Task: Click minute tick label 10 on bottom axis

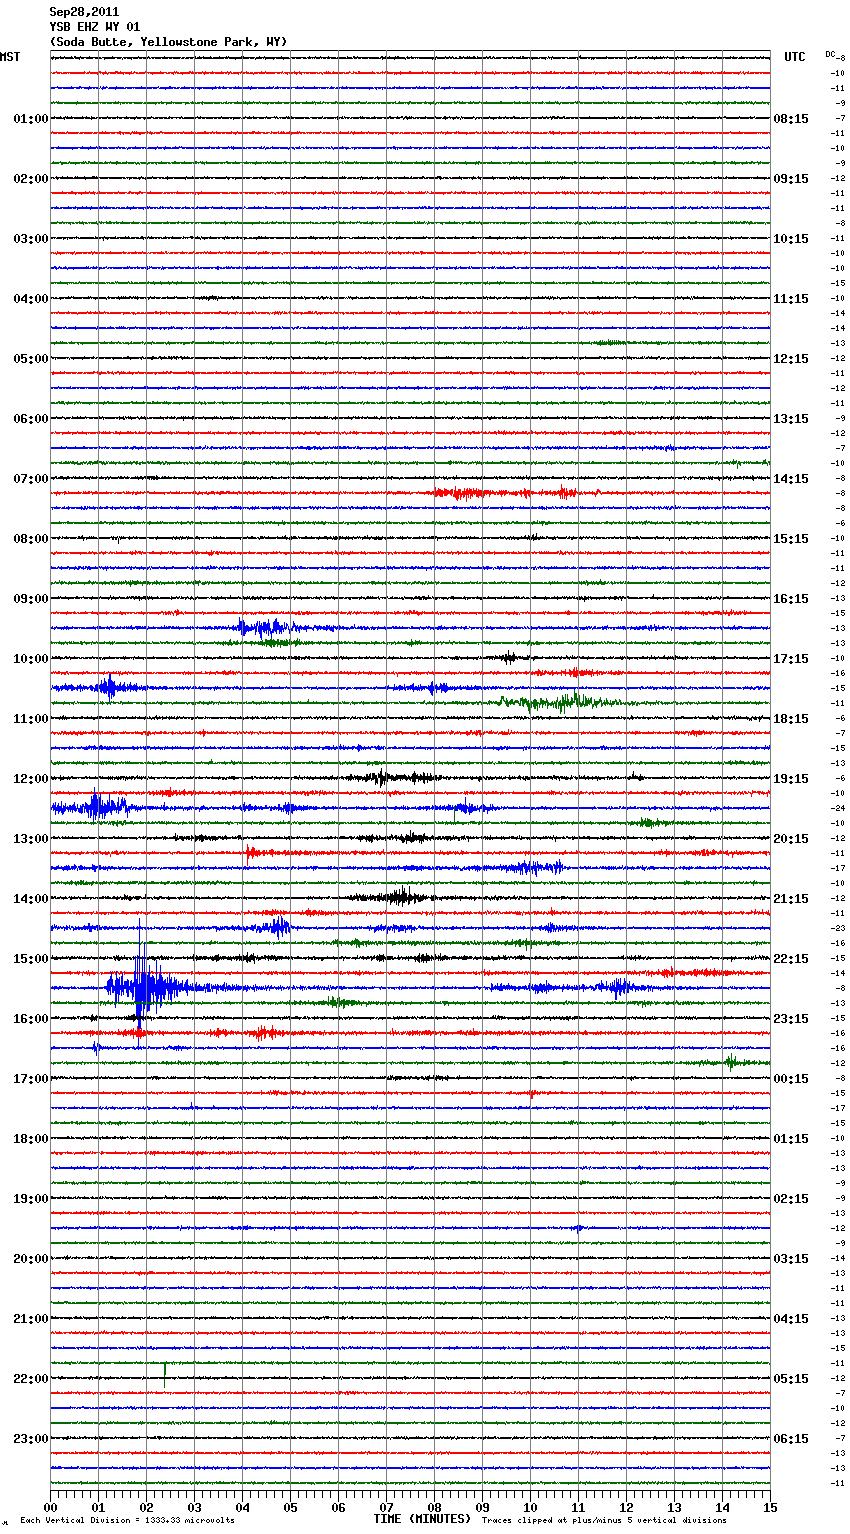Action: pyautogui.click(x=530, y=1507)
